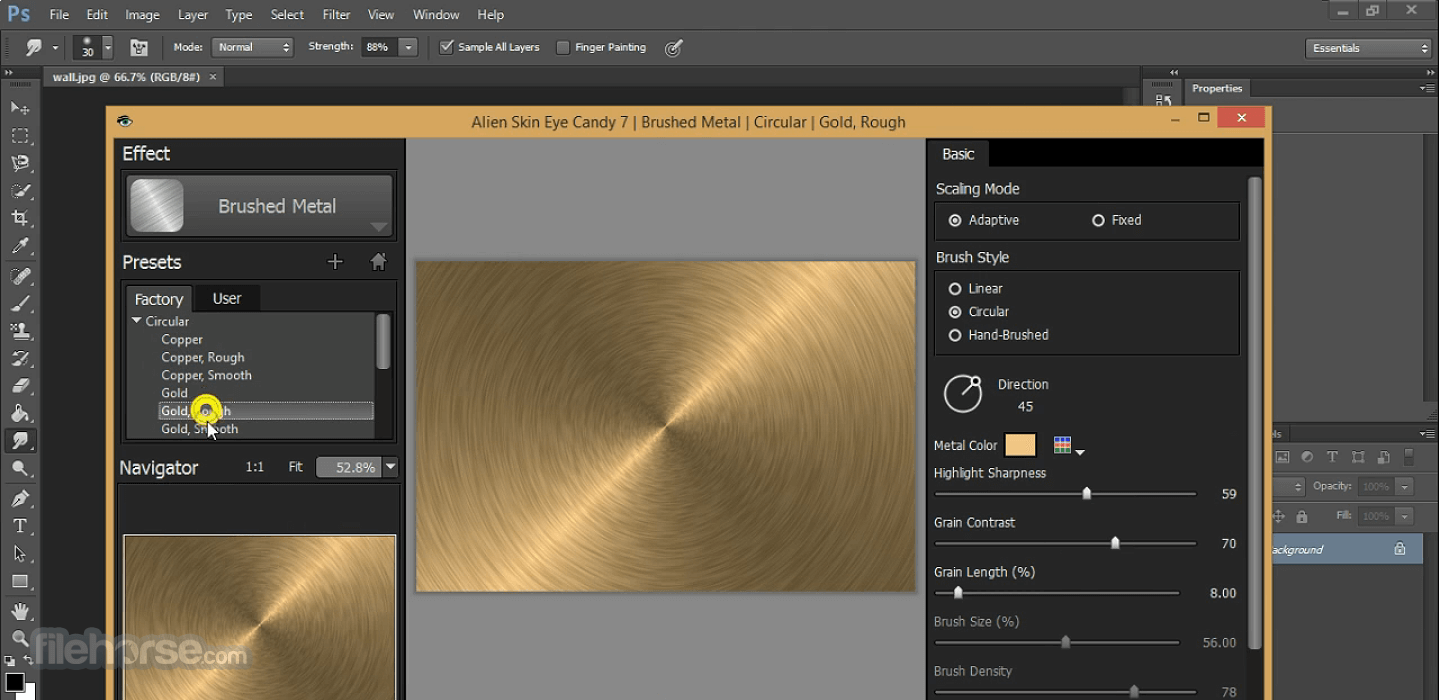Add a new preset with plus icon
The image size is (1439, 700).
[335, 262]
